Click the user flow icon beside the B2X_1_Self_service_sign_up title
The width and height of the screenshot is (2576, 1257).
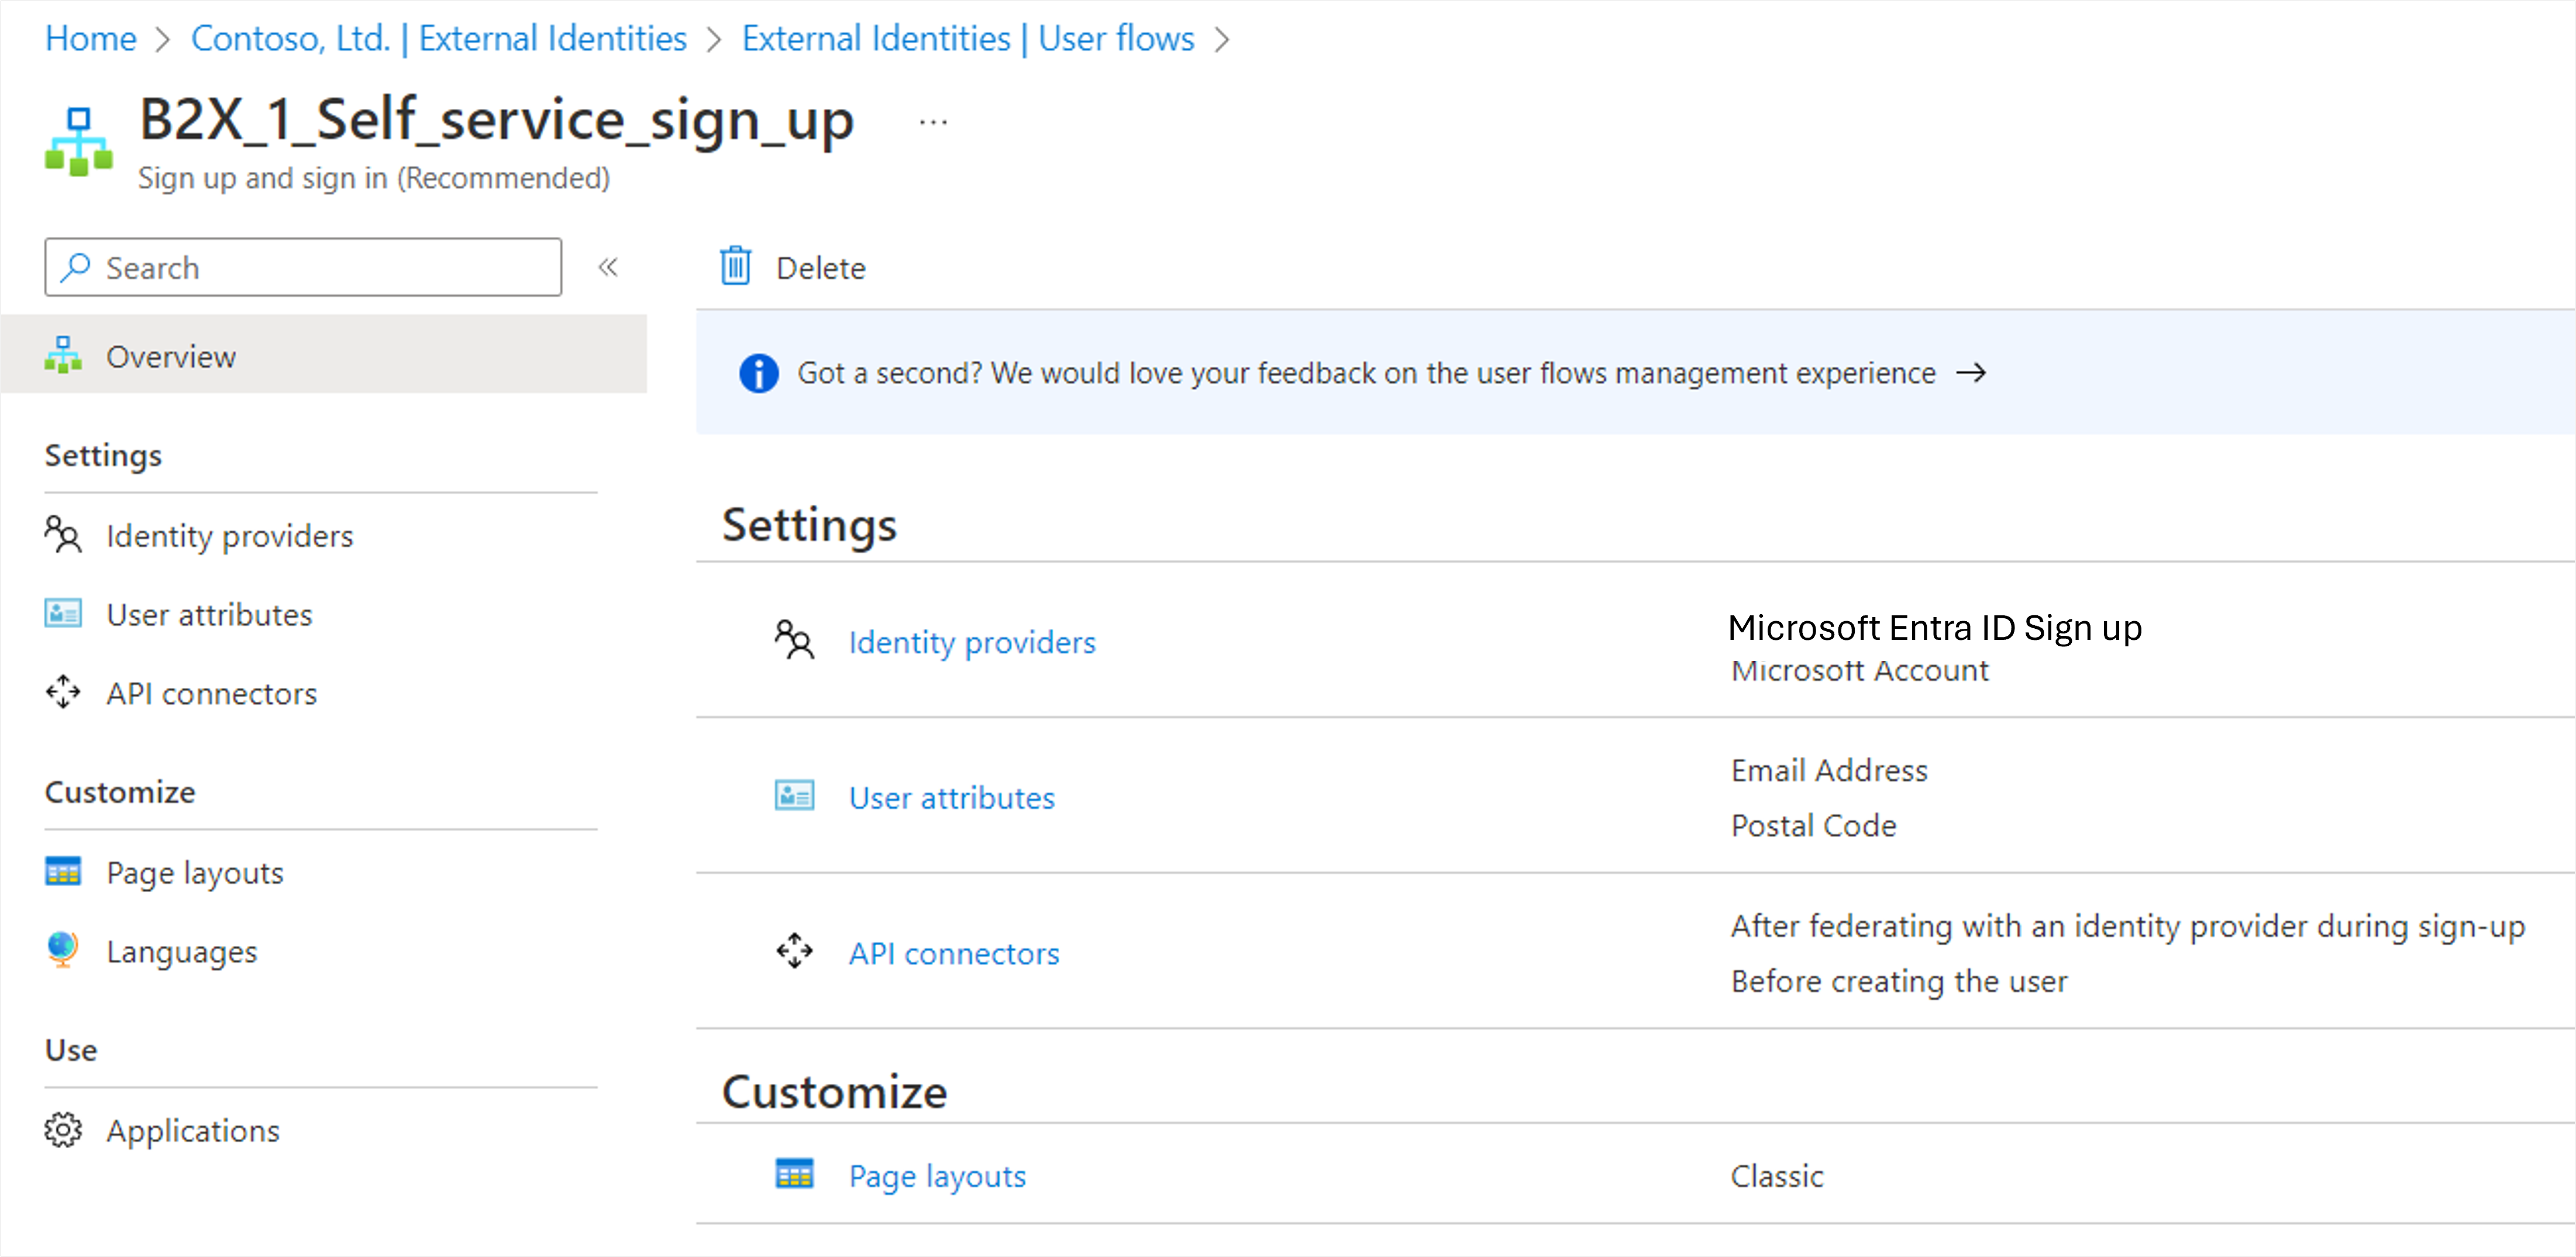click(x=79, y=142)
